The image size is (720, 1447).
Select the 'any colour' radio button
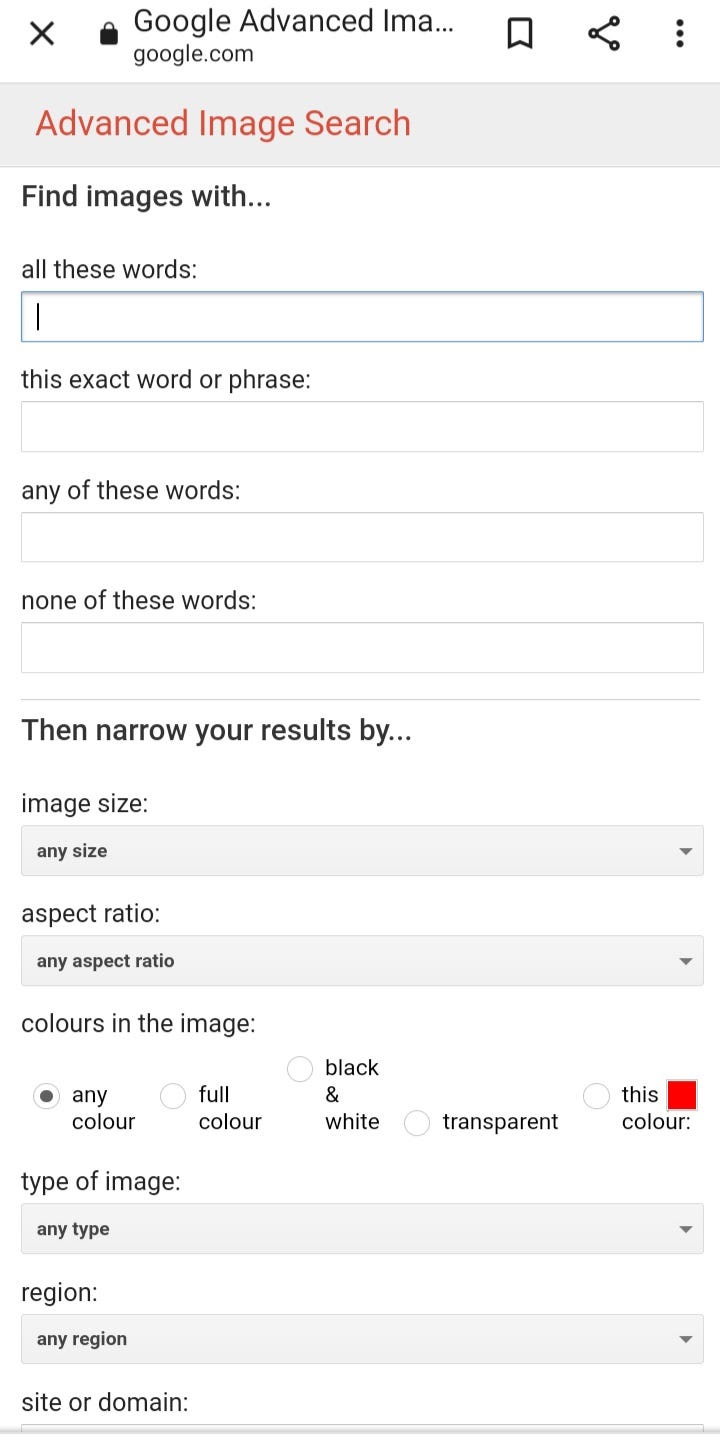pos(46,1096)
